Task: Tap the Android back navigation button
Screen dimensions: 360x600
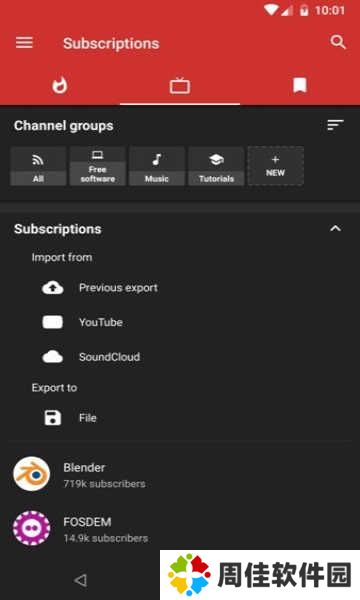Action: tap(80, 580)
